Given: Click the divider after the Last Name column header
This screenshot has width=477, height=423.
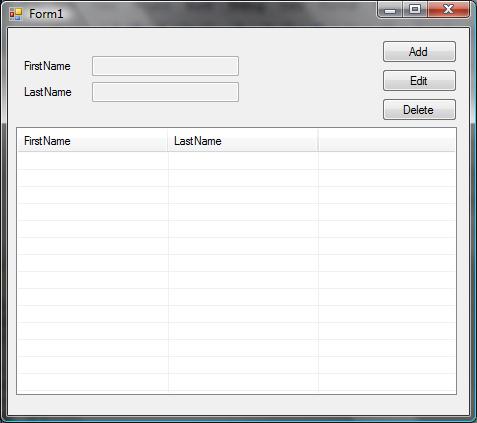Looking at the screenshot, I should [x=318, y=141].
